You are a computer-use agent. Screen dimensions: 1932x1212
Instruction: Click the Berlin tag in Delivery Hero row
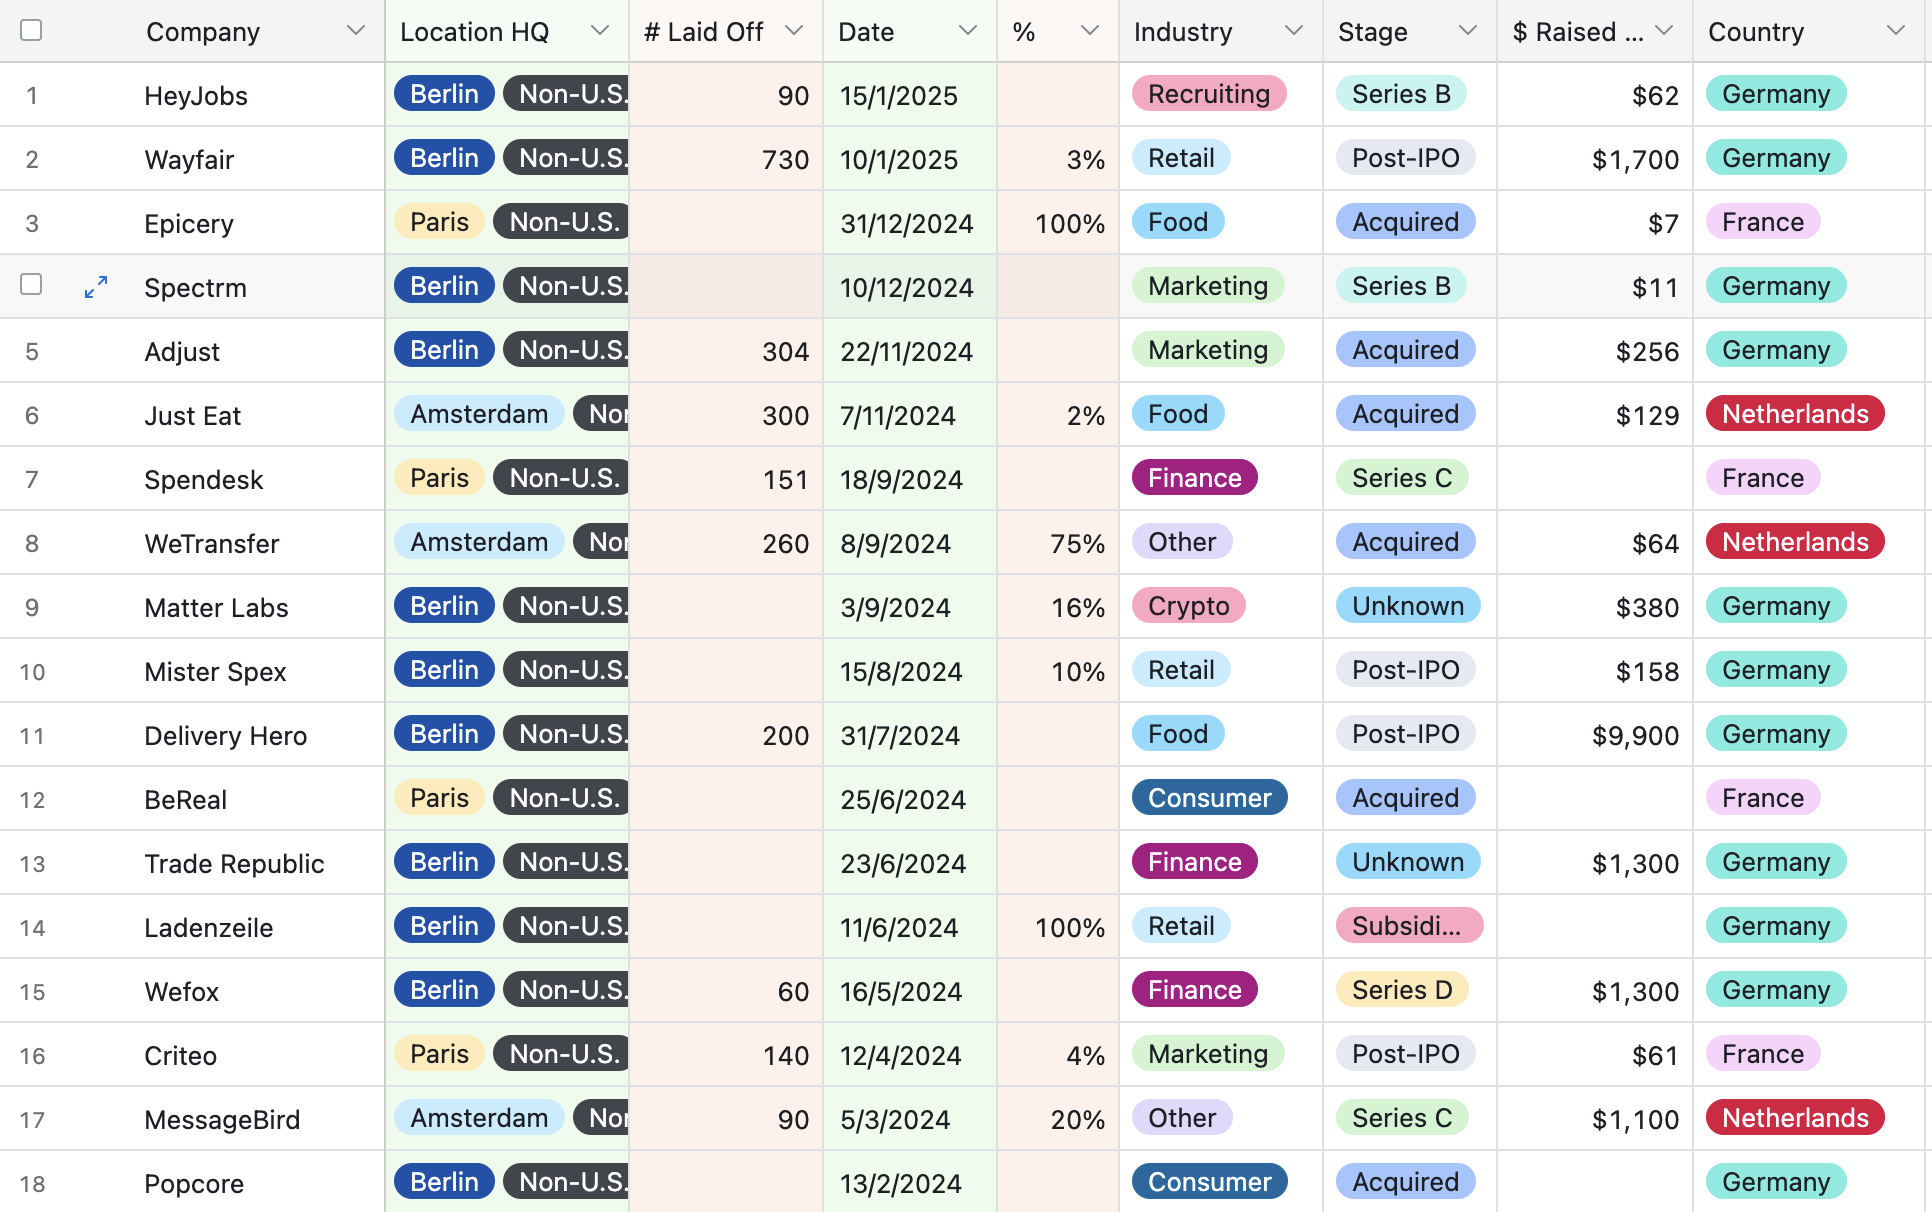click(444, 734)
